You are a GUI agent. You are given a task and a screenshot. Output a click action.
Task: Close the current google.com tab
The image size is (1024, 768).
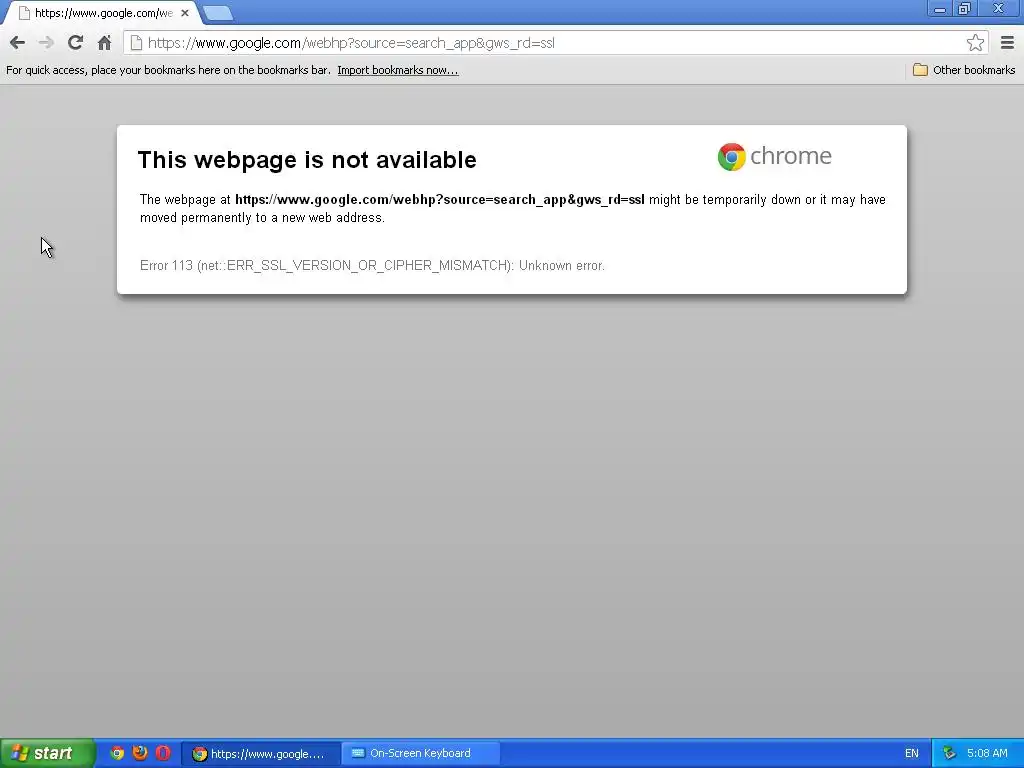(185, 13)
